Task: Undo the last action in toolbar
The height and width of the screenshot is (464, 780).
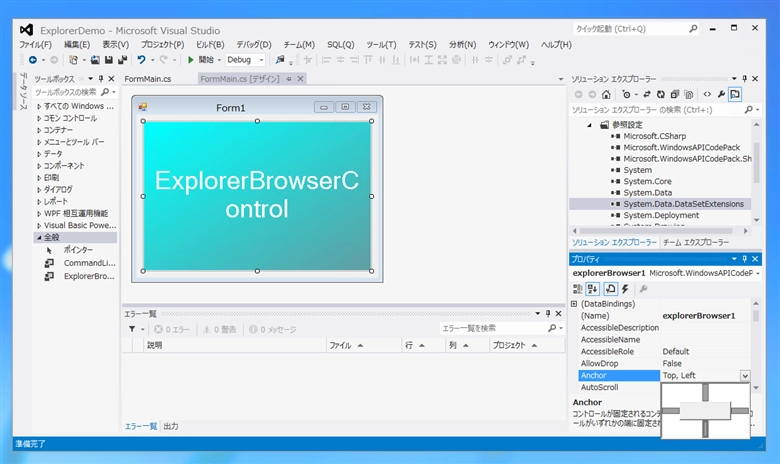Action: coord(141,60)
